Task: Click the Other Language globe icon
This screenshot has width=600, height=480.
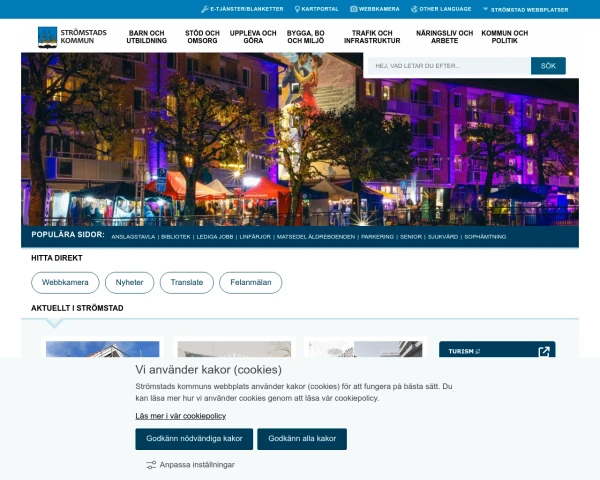Action: [x=414, y=9]
